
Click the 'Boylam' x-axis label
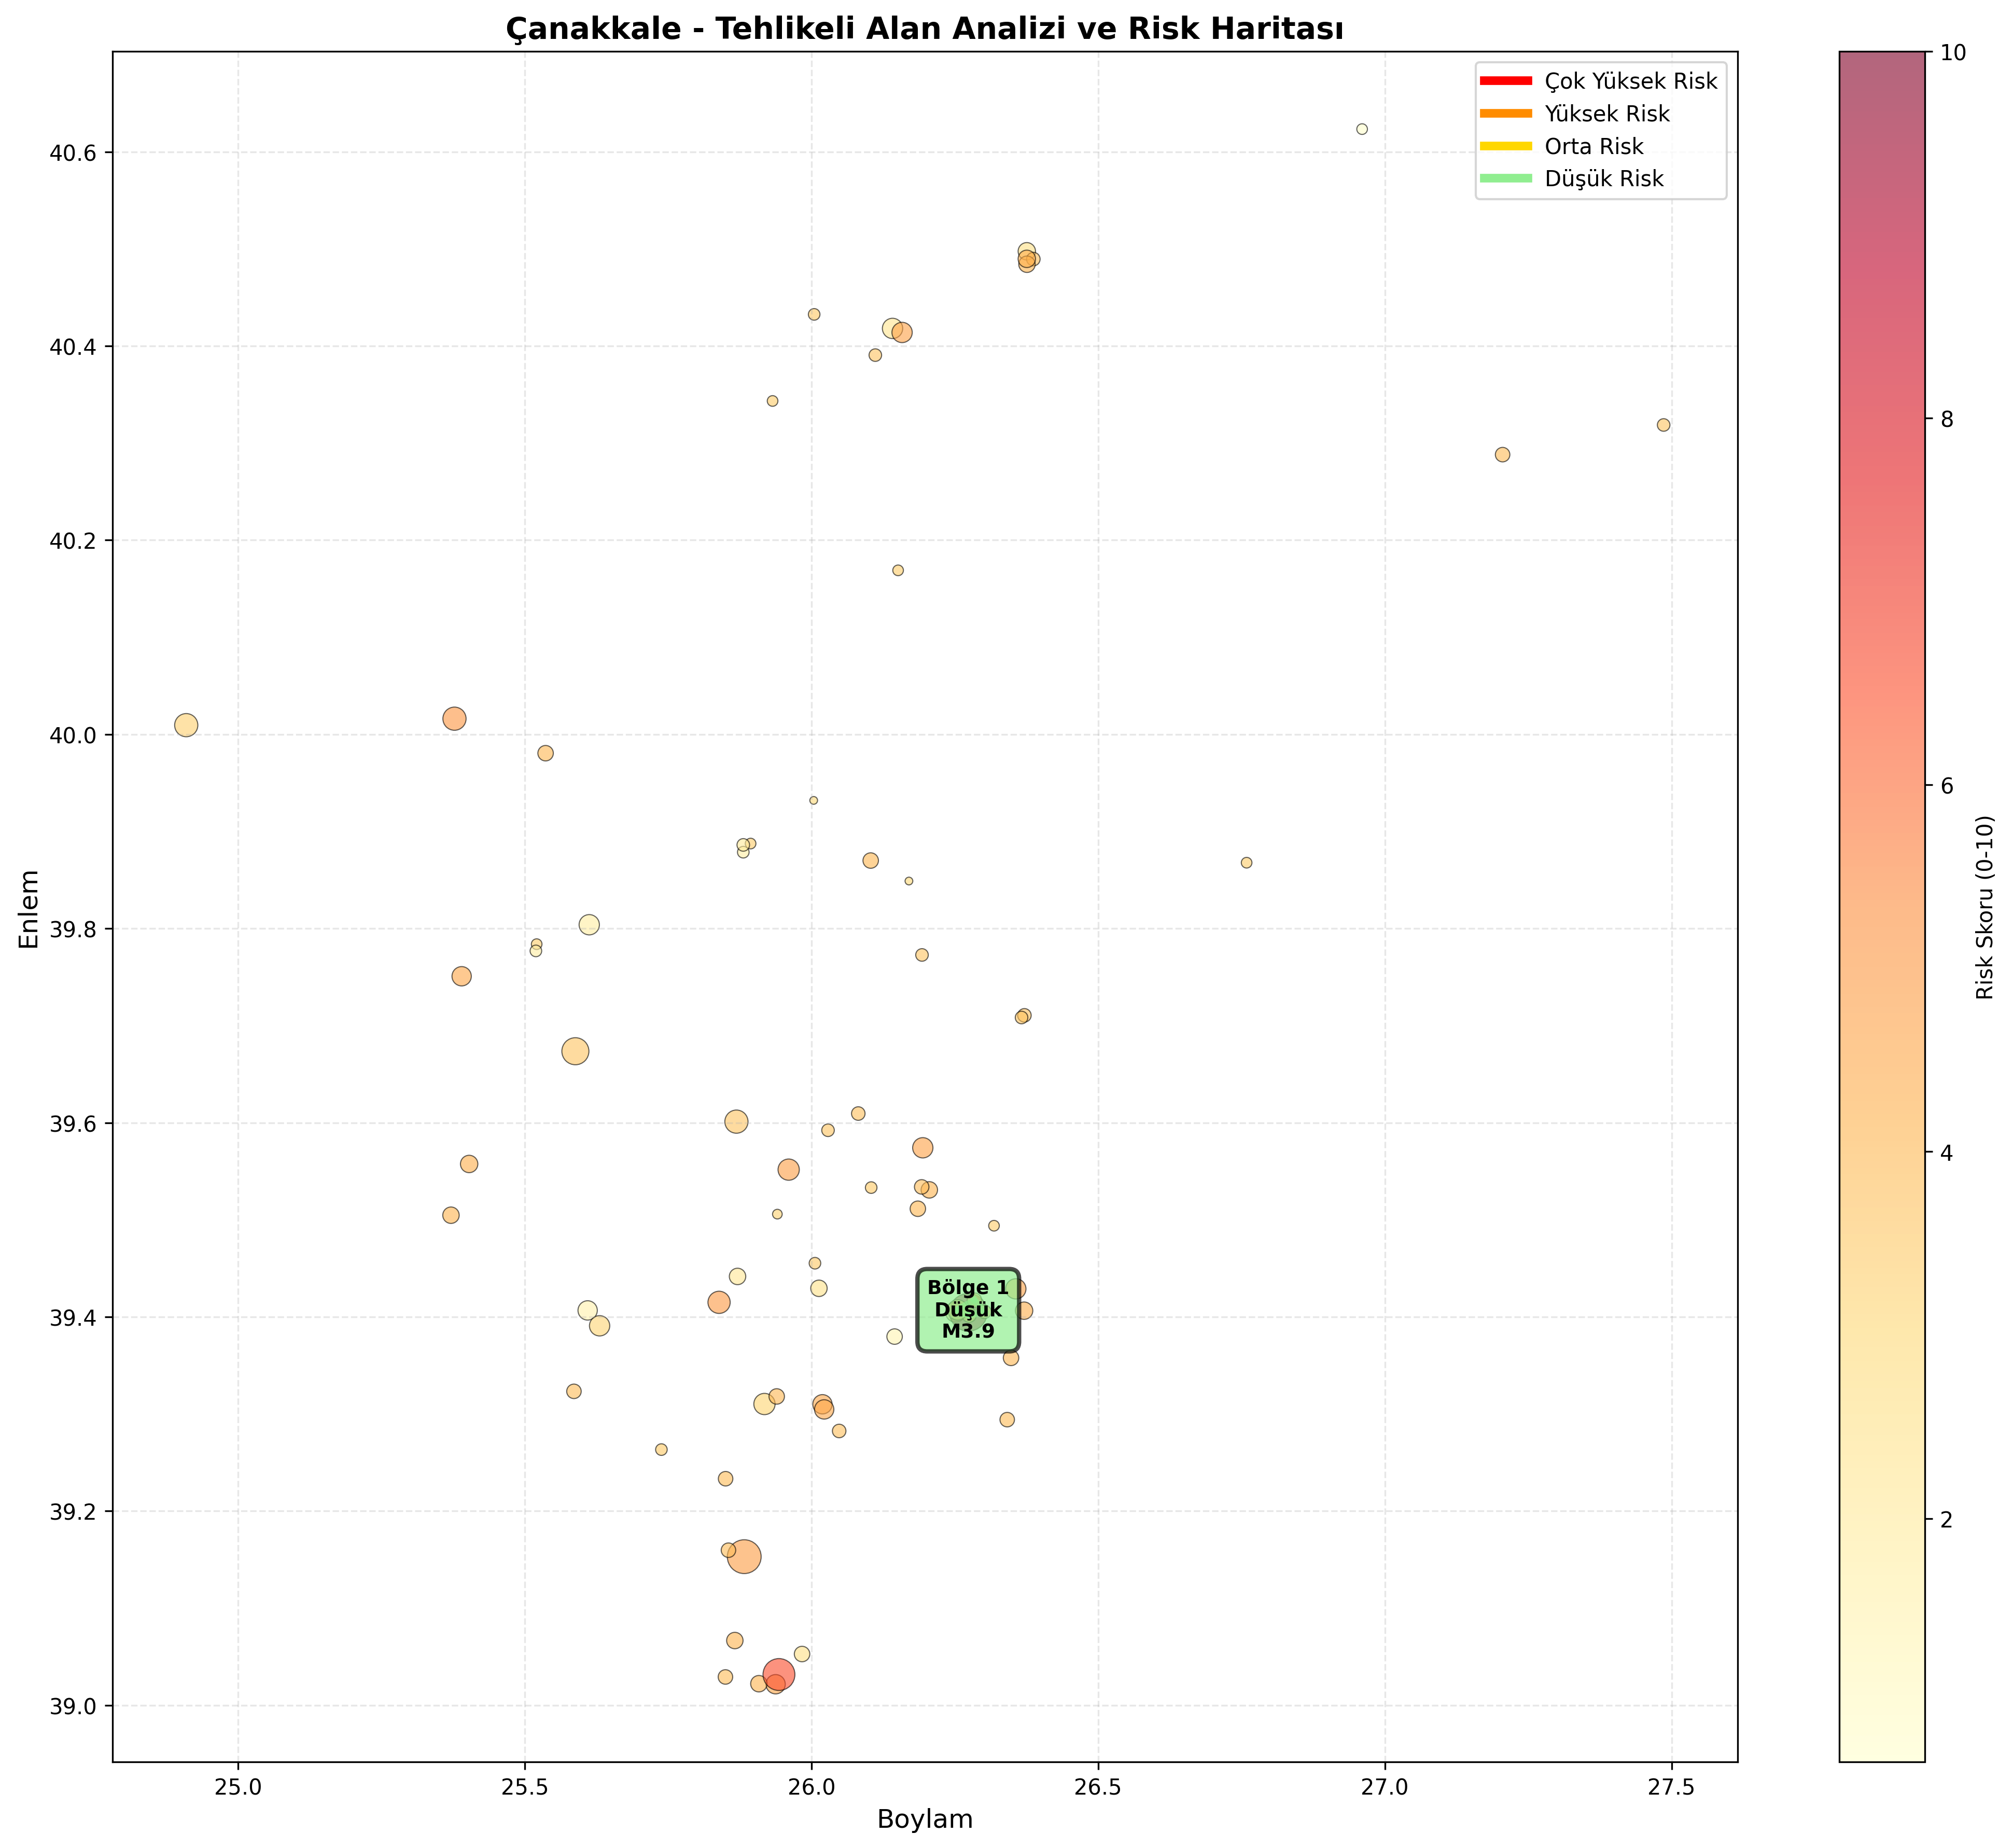[x=925, y=1819]
